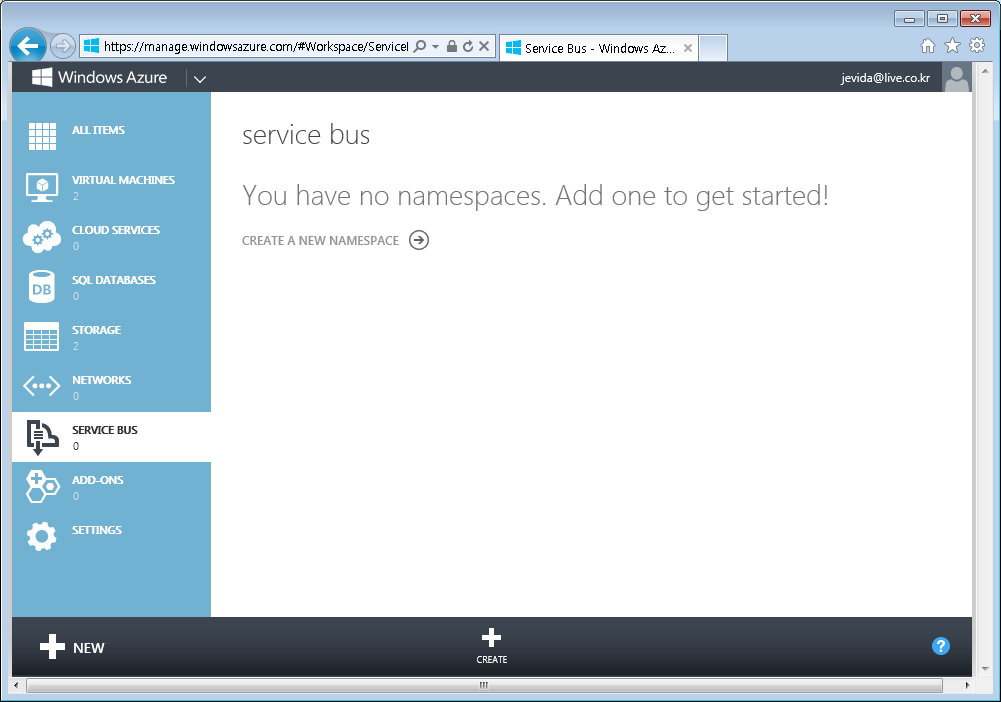
Task: View the security lock icon
Action: tap(451, 46)
